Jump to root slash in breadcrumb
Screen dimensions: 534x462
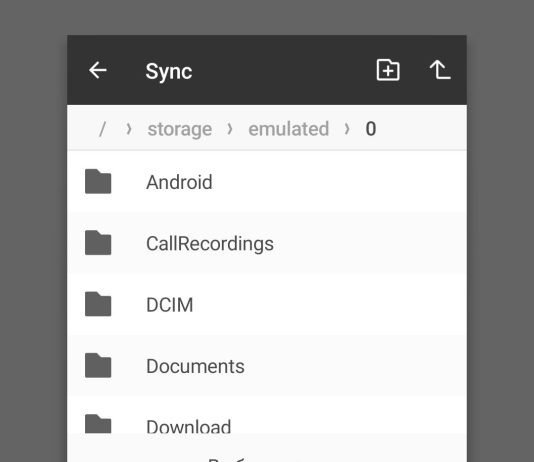pos(102,129)
